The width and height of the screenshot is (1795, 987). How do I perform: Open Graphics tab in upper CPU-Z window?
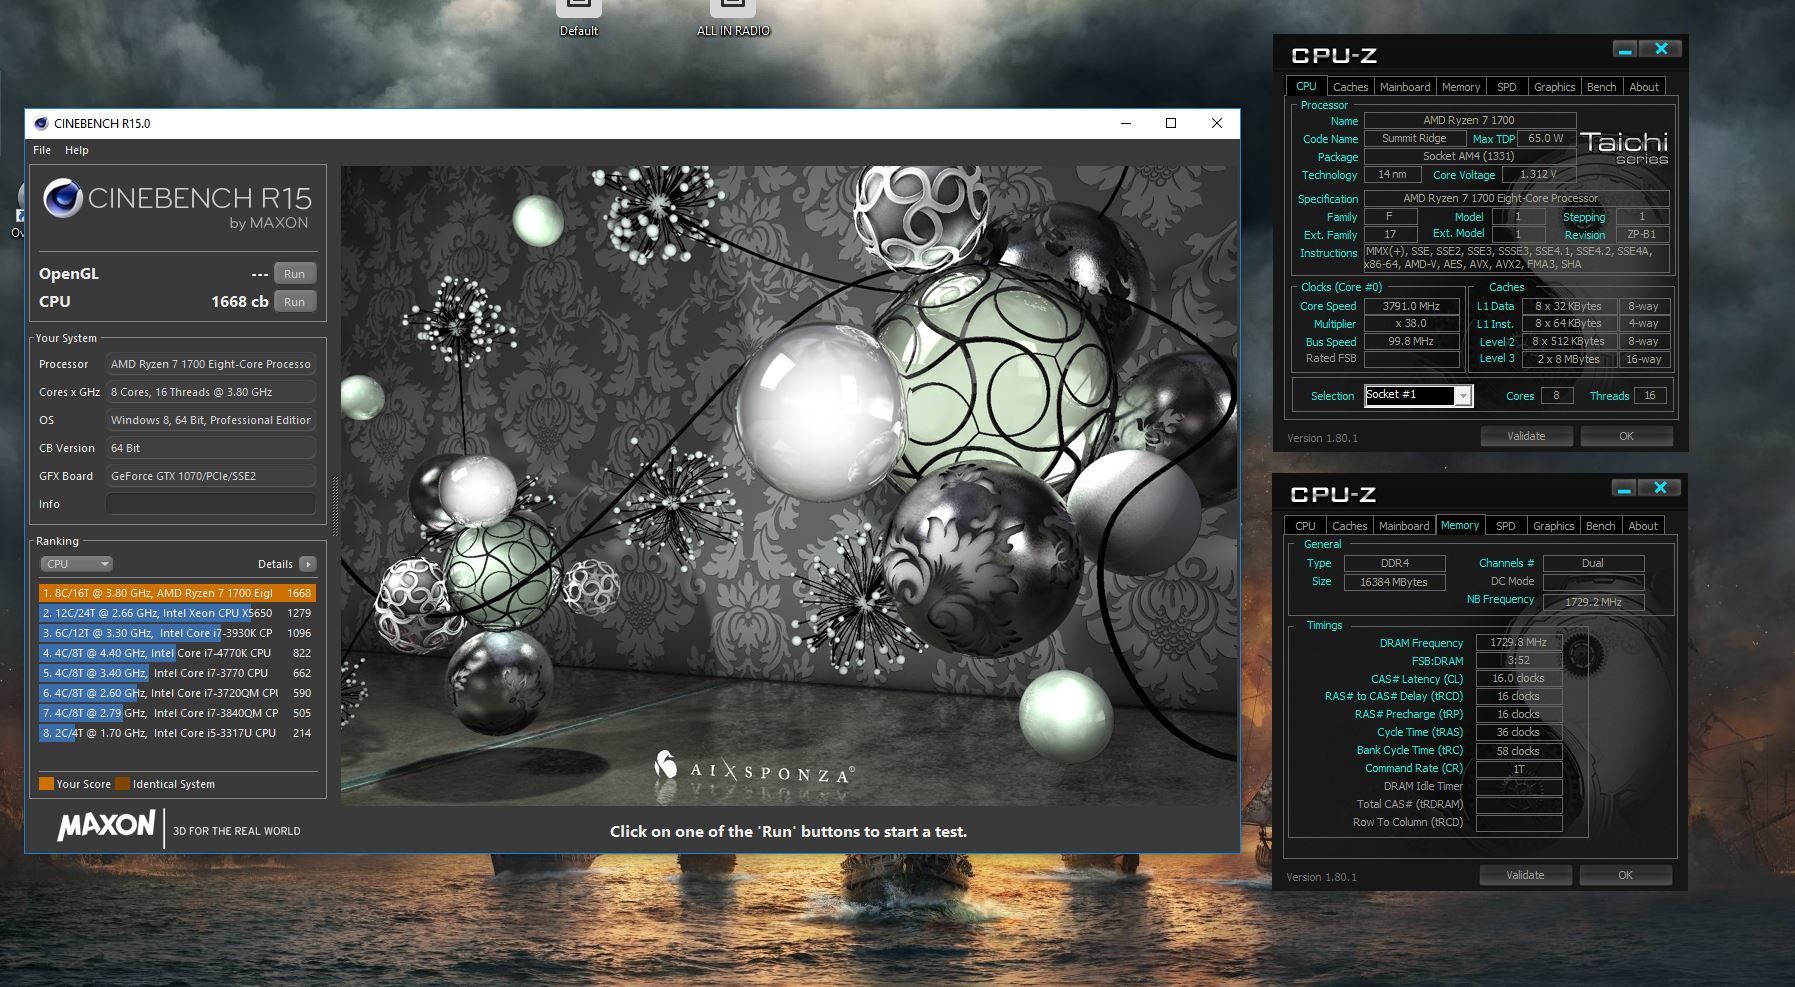(x=1554, y=87)
